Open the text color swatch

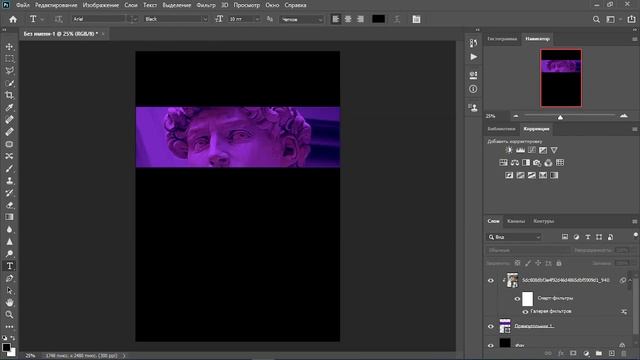[378, 19]
